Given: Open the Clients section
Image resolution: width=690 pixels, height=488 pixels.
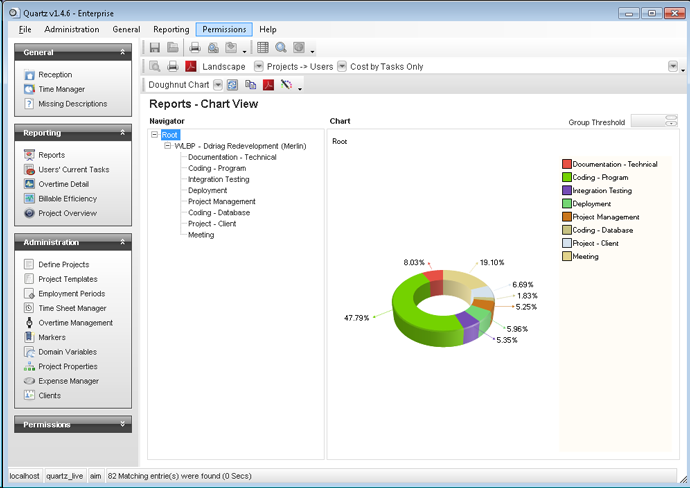Looking at the screenshot, I should 49,396.
